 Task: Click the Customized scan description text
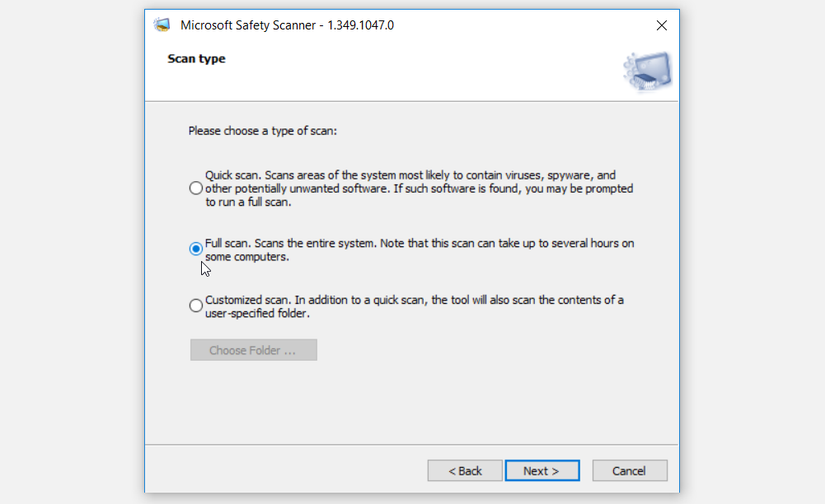coord(415,306)
